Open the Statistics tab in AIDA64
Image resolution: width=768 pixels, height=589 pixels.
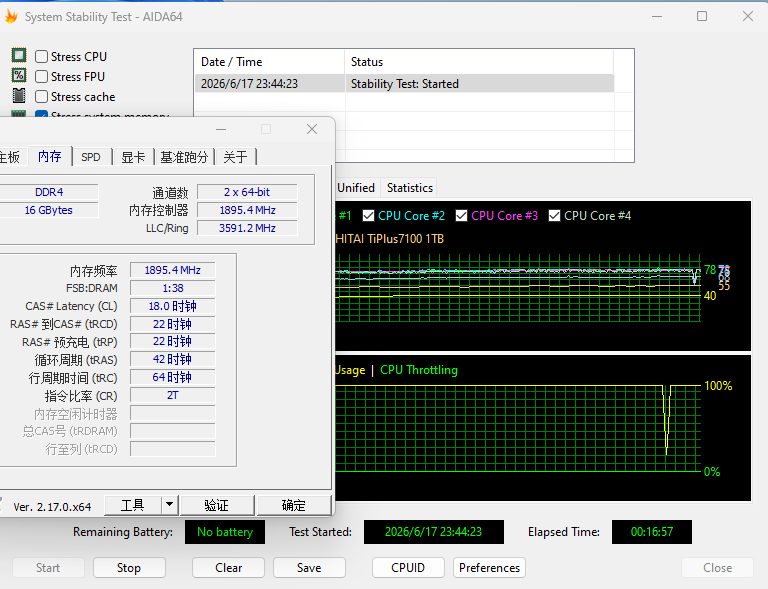point(409,188)
